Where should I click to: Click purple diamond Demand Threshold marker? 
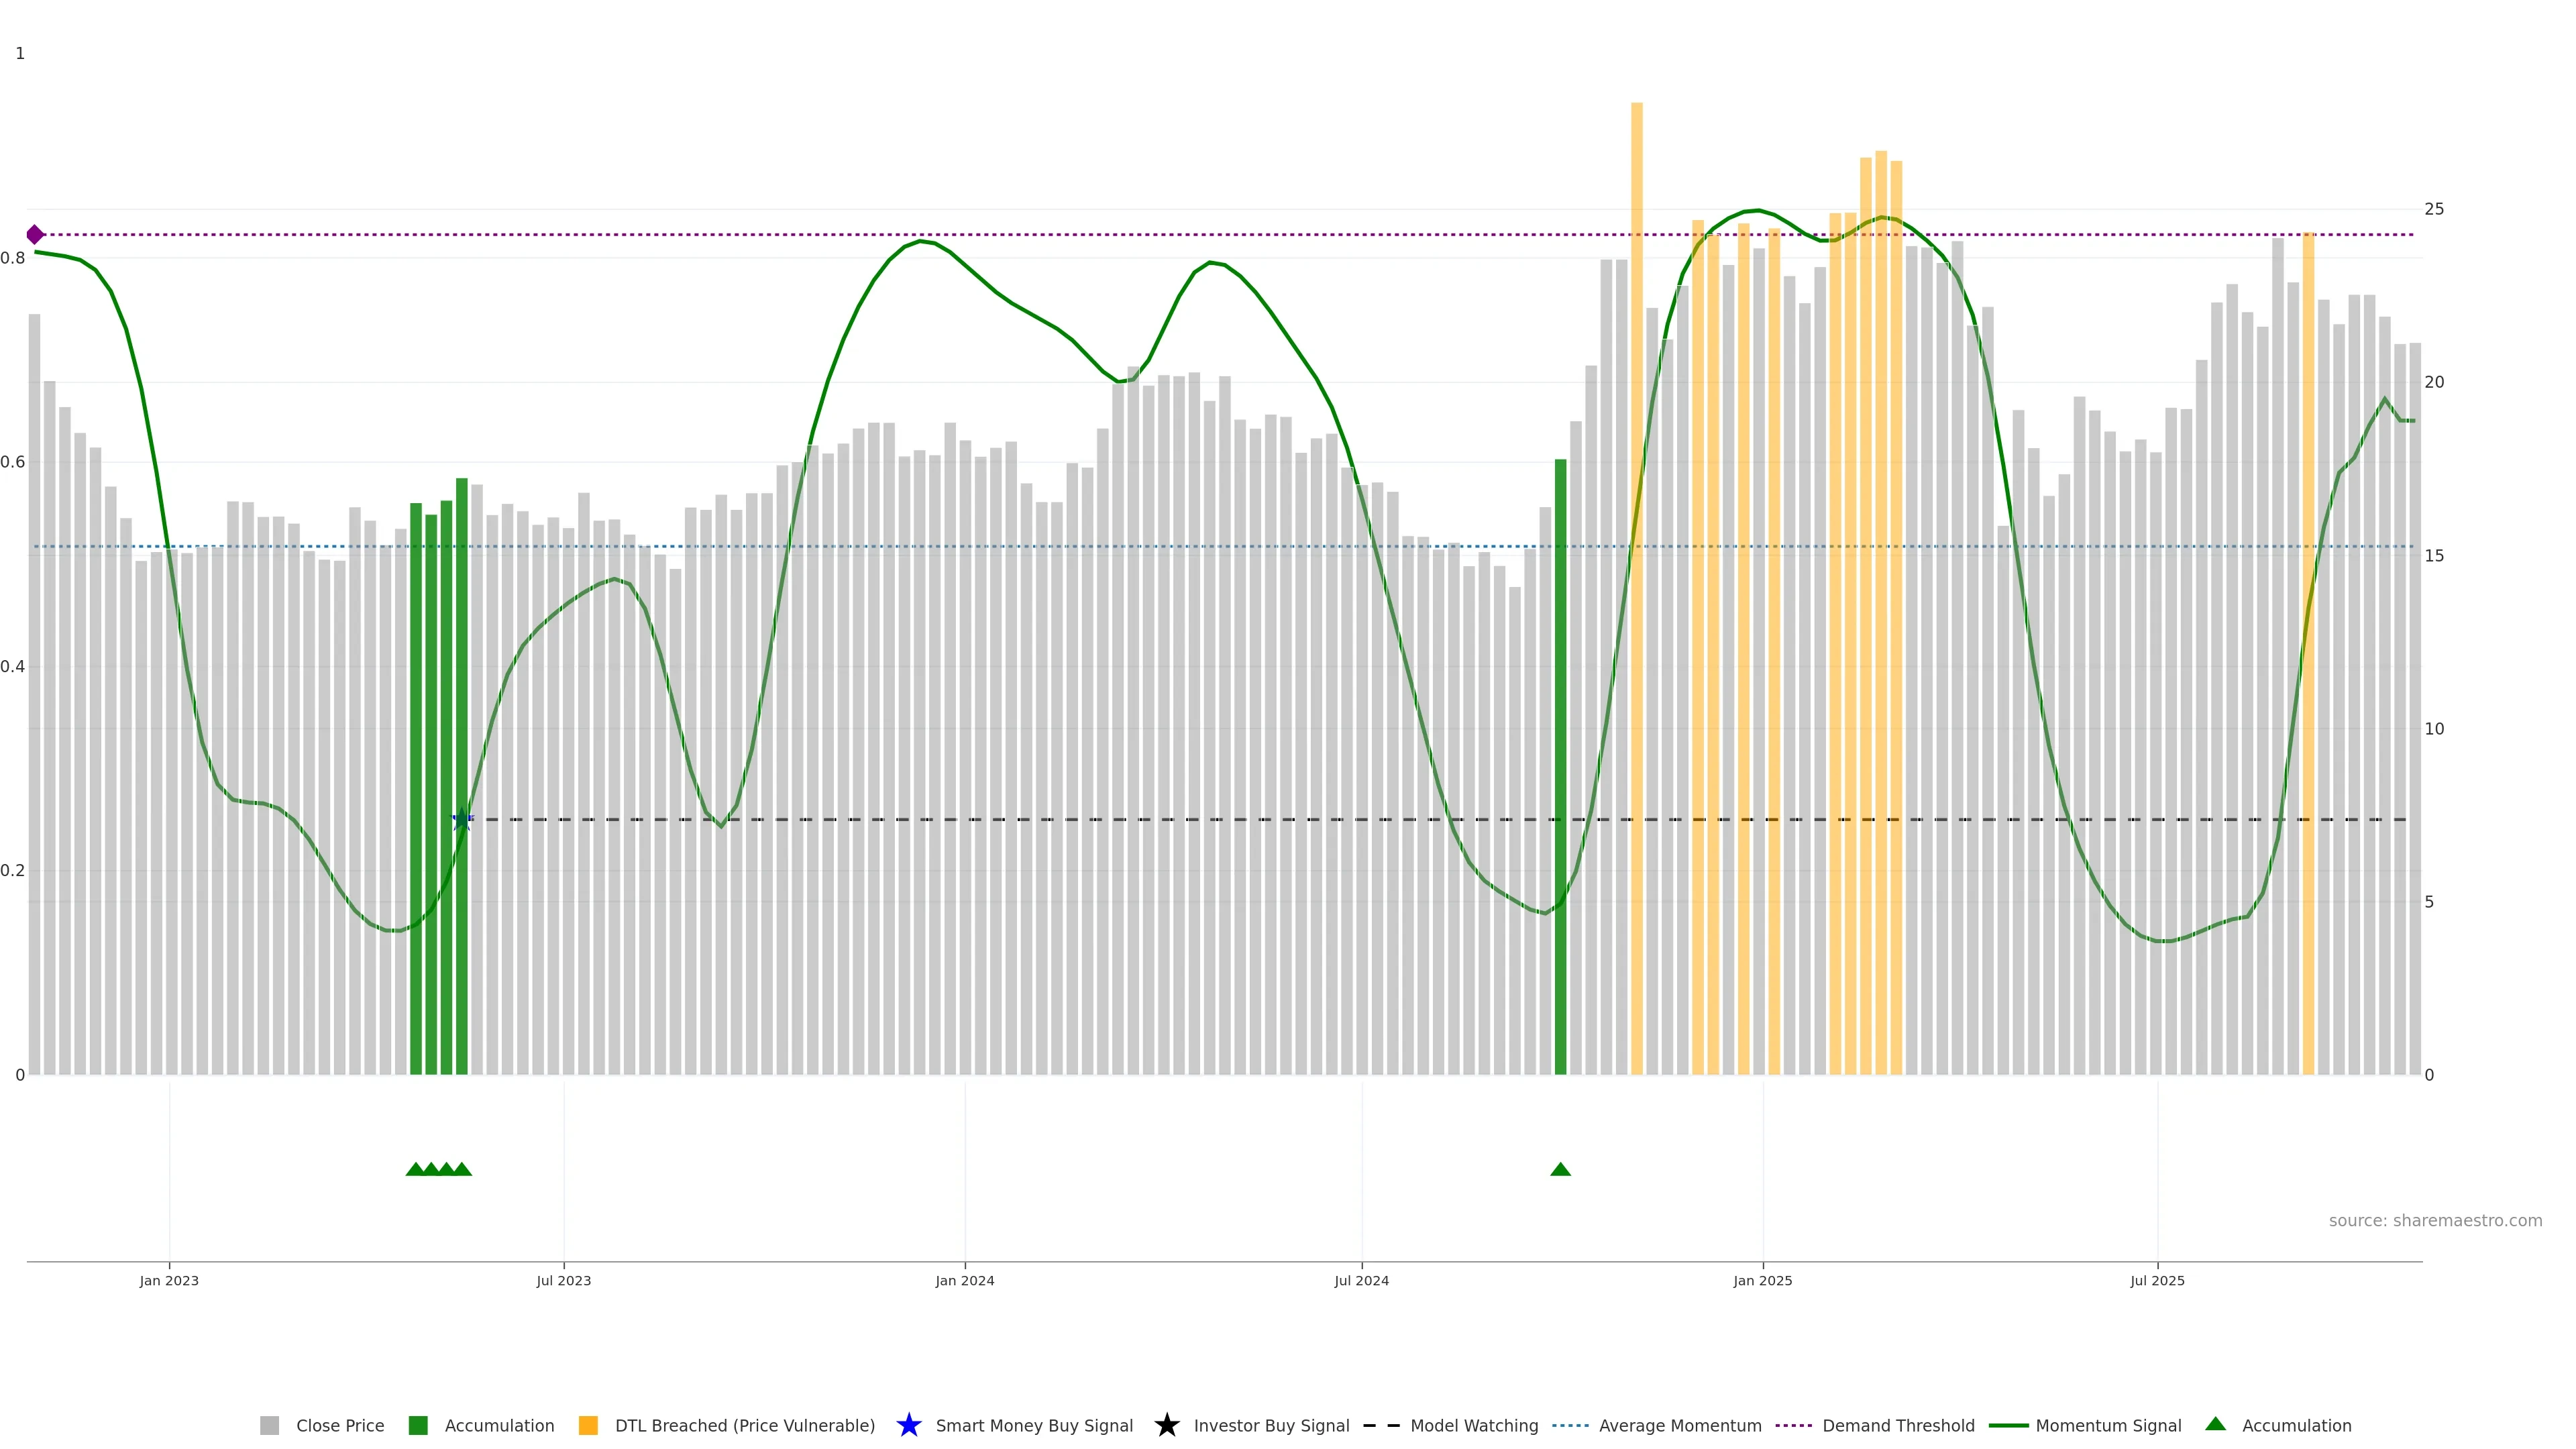click(35, 235)
